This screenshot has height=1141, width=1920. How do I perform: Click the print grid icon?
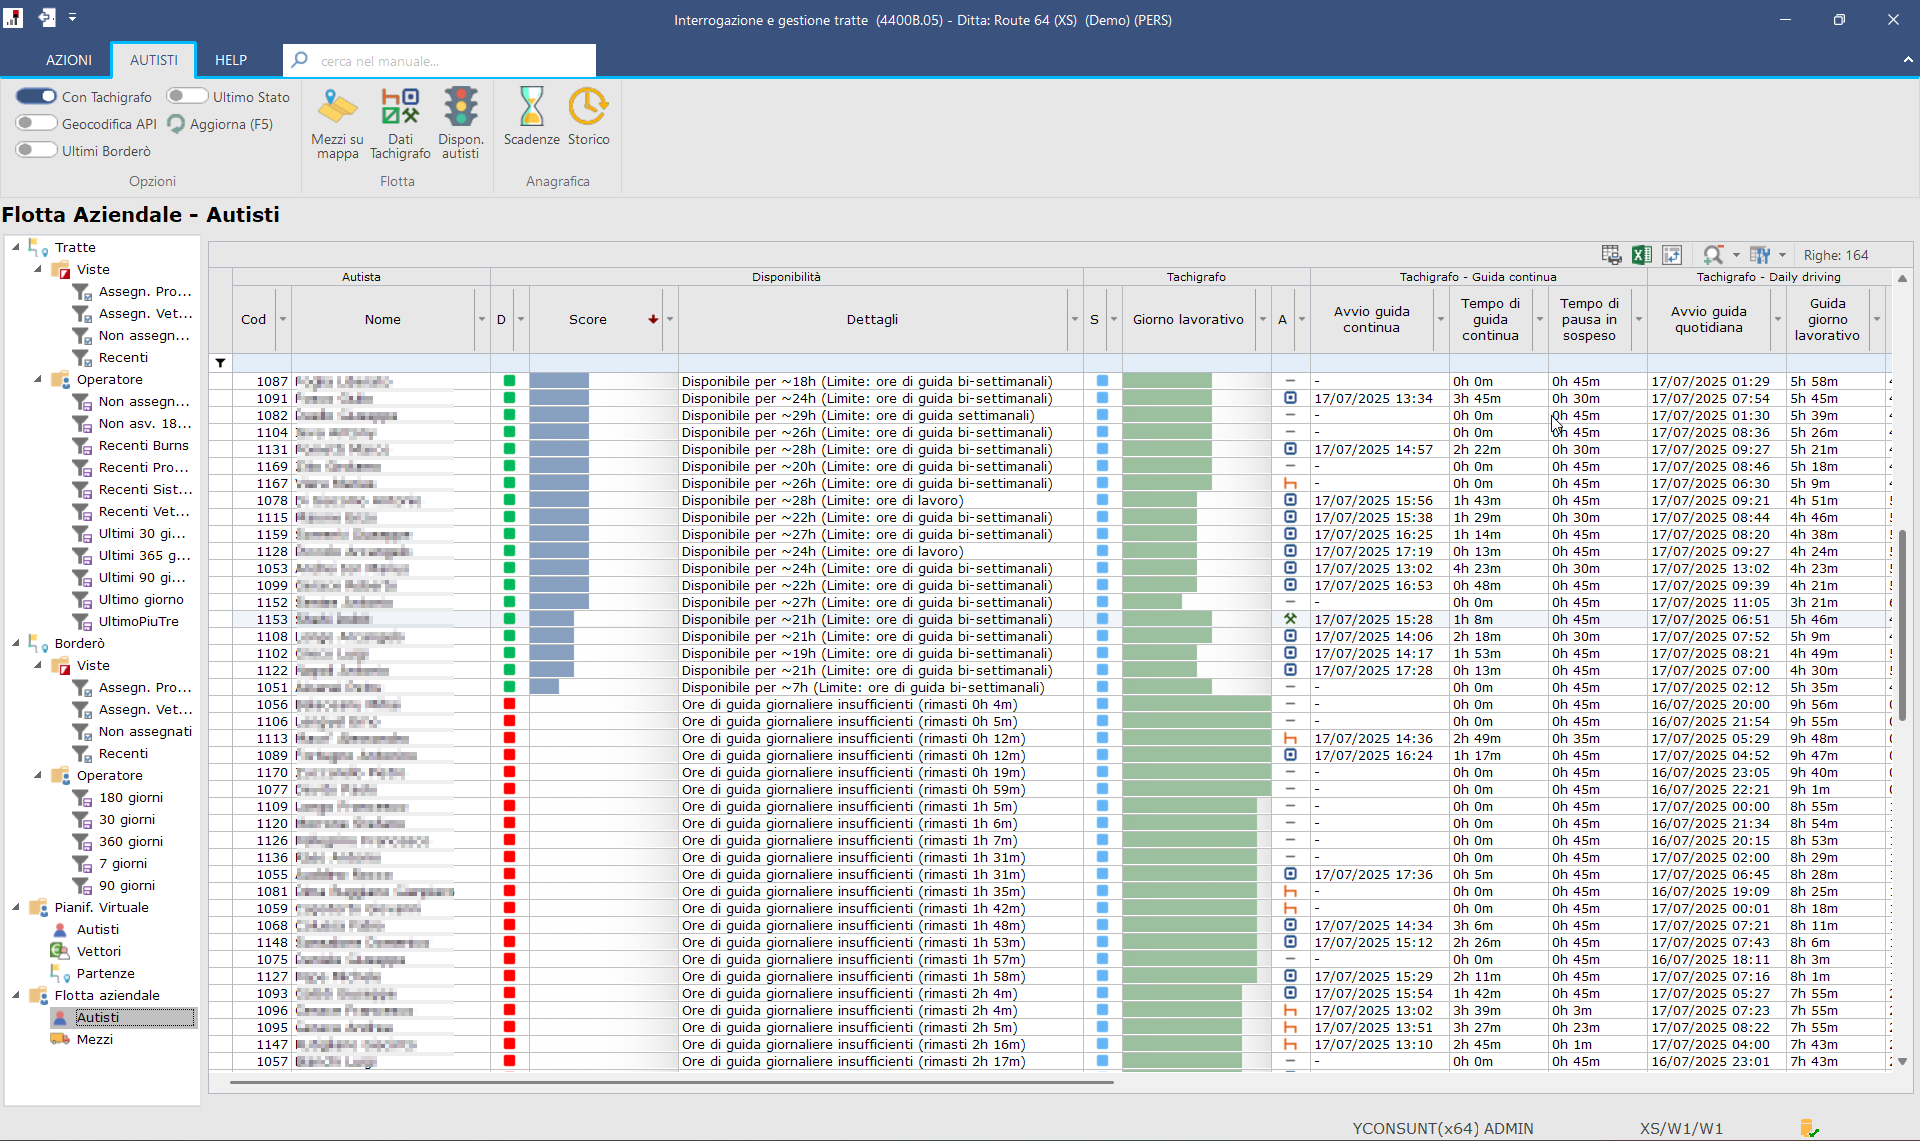pyautogui.click(x=1611, y=255)
